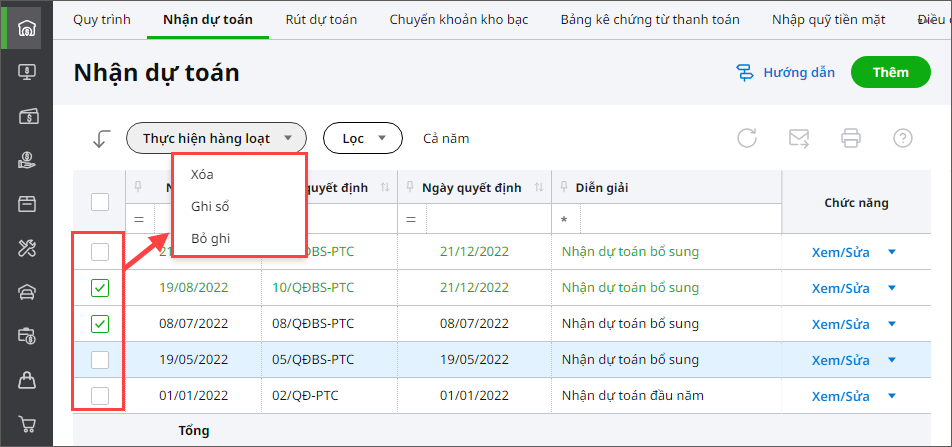The image size is (952, 447).
Task: Switch to the Chuyển khoản kho bạc tab
Action: coord(459,20)
